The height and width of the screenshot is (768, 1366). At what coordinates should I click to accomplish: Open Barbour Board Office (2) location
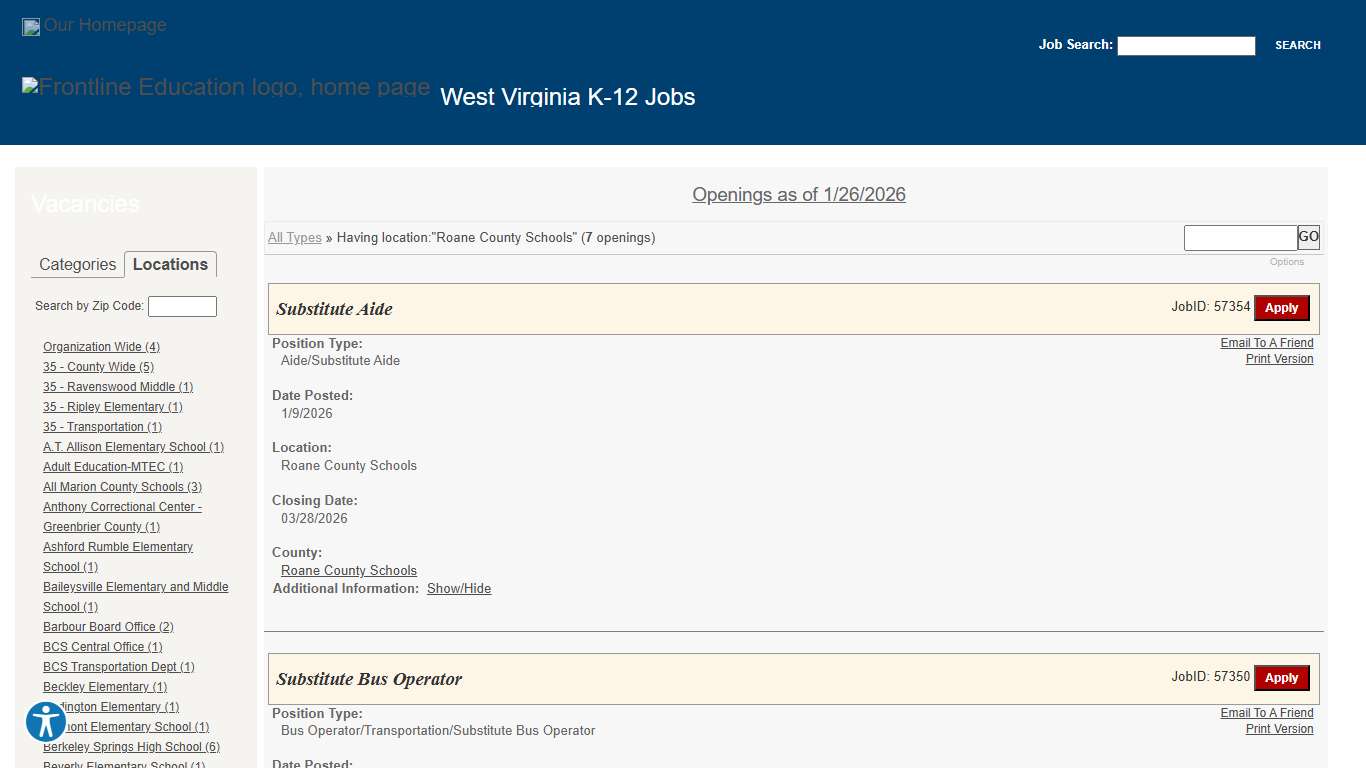[108, 627]
